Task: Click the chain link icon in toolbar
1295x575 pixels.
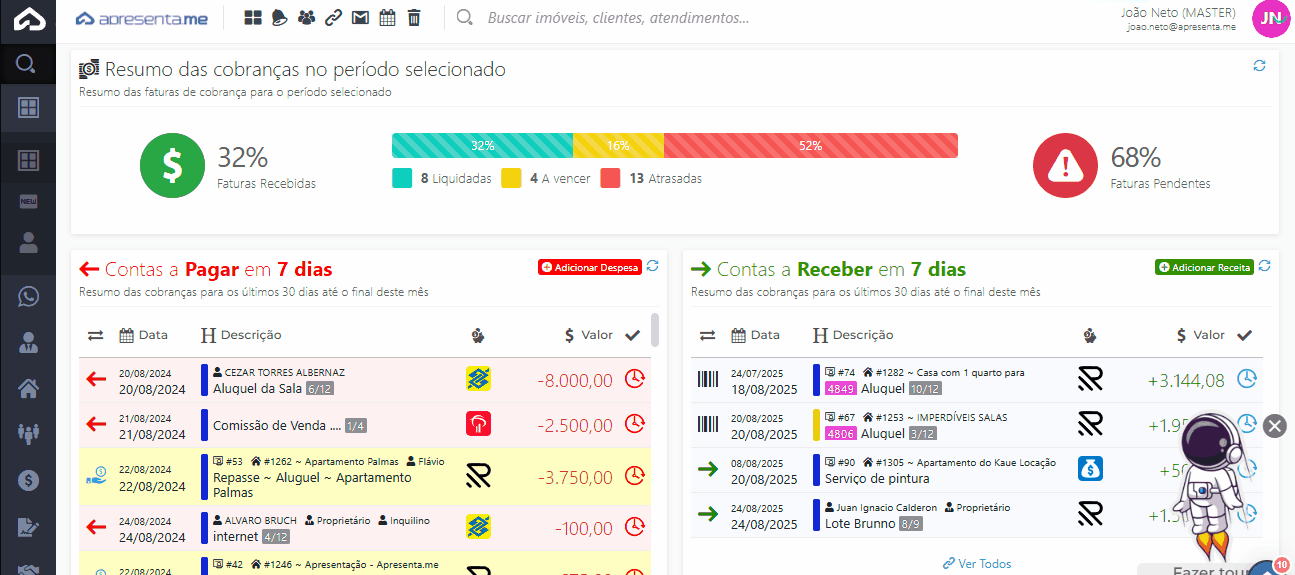Action: tap(333, 17)
